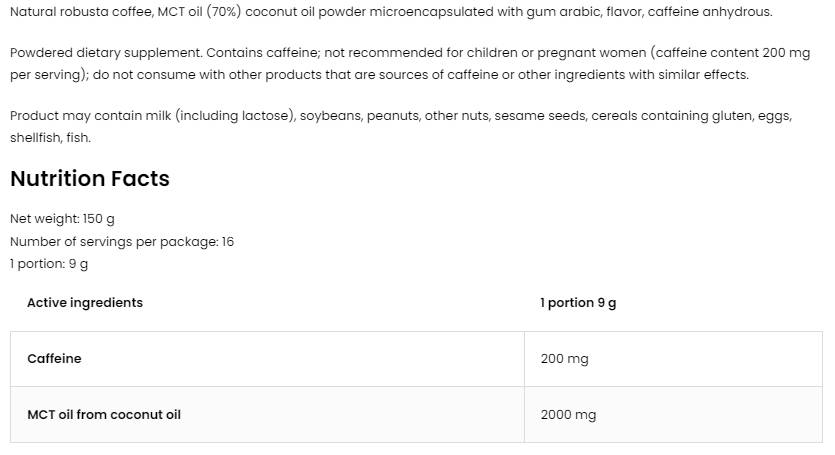This screenshot has width=835, height=455.
Task: Click the '1 portion 9 g' column header
Action: [x=578, y=303]
